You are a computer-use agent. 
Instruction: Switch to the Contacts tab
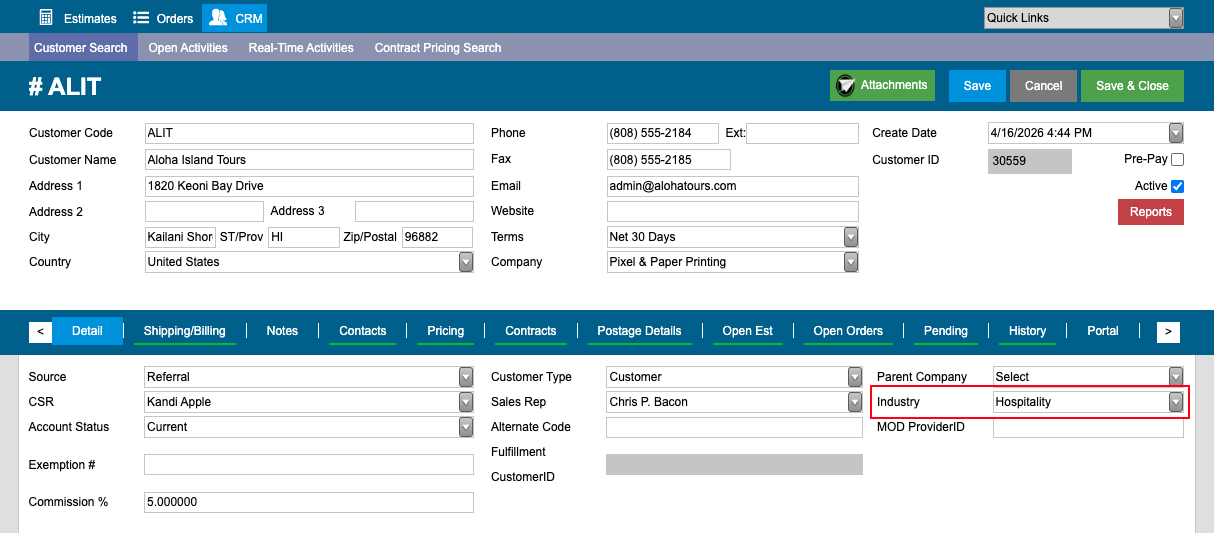point(363,331)
